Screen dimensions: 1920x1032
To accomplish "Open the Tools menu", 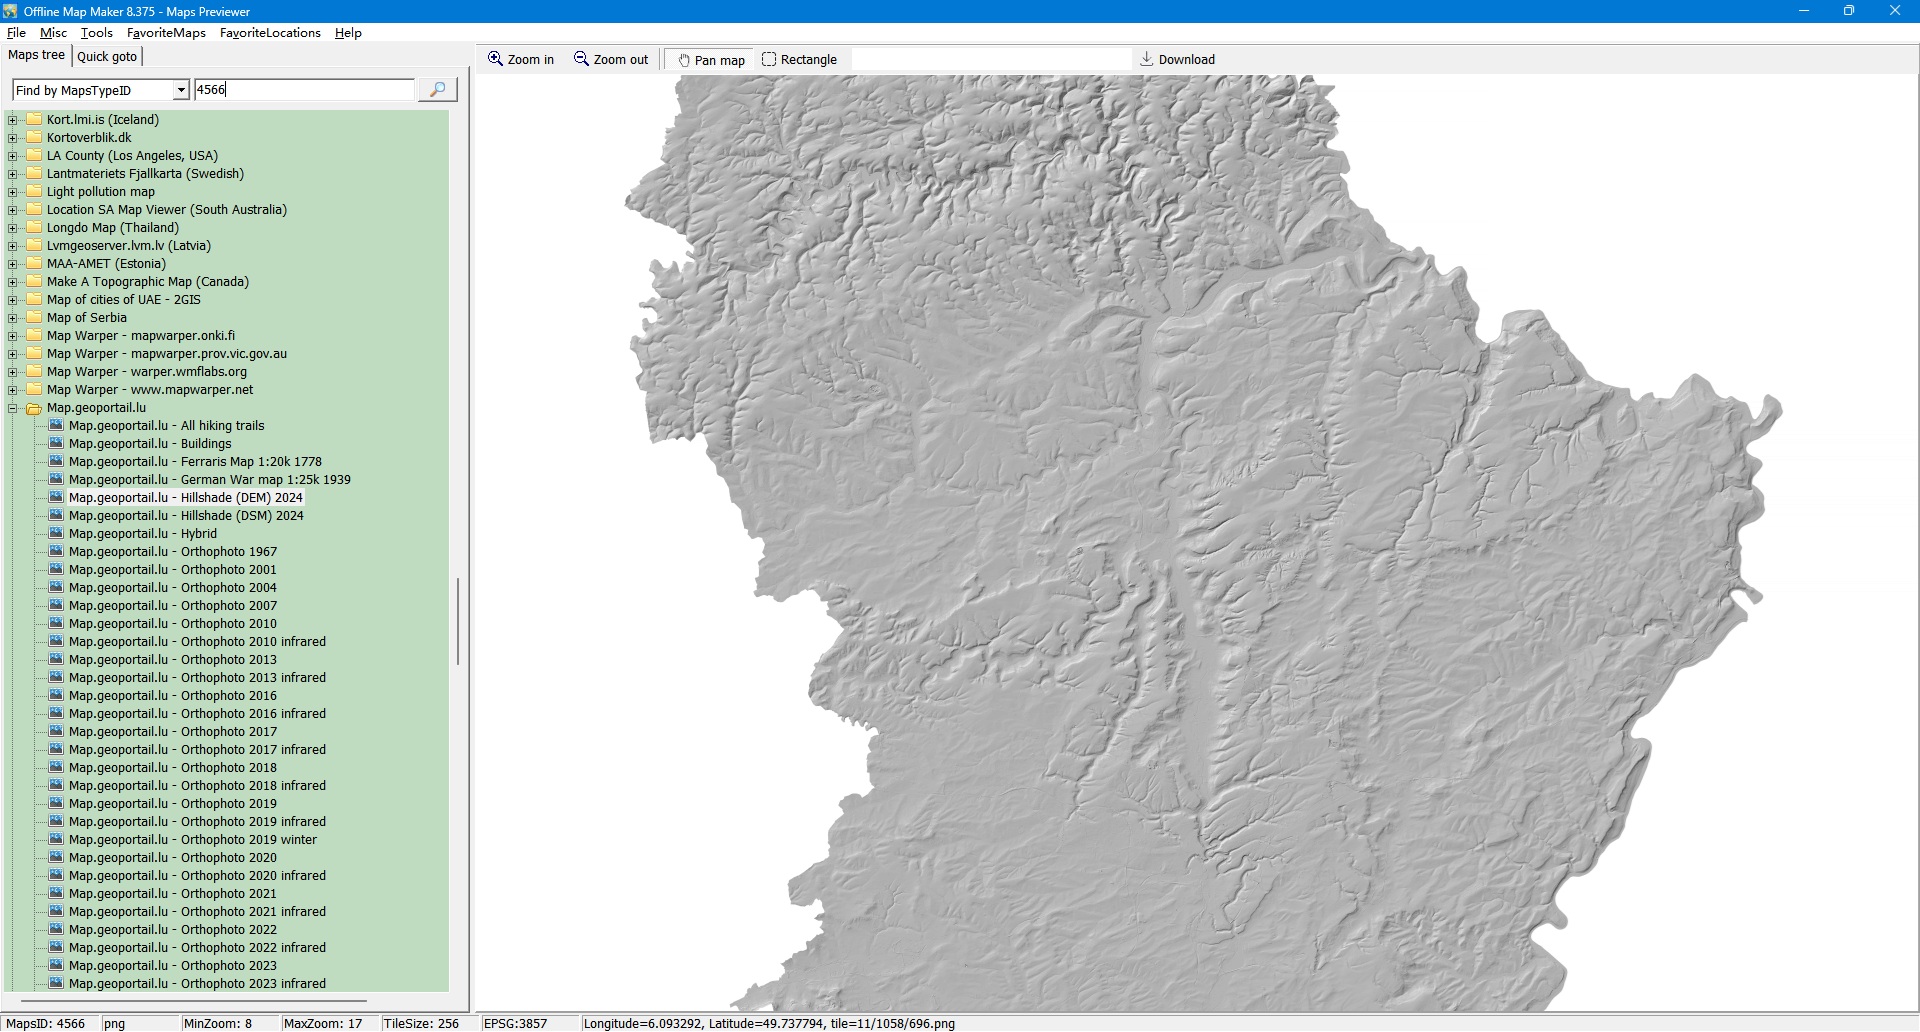I will pos(96,33).
